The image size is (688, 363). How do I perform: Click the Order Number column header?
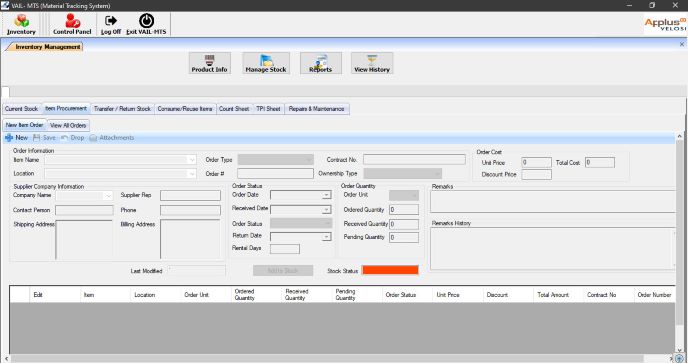654,295
